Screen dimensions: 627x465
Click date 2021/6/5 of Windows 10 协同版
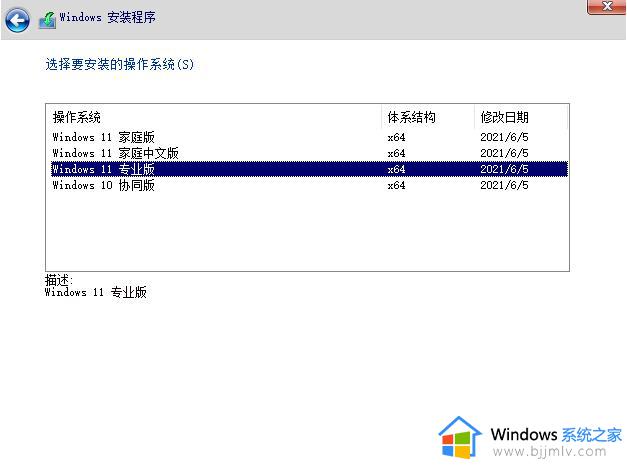504,185
